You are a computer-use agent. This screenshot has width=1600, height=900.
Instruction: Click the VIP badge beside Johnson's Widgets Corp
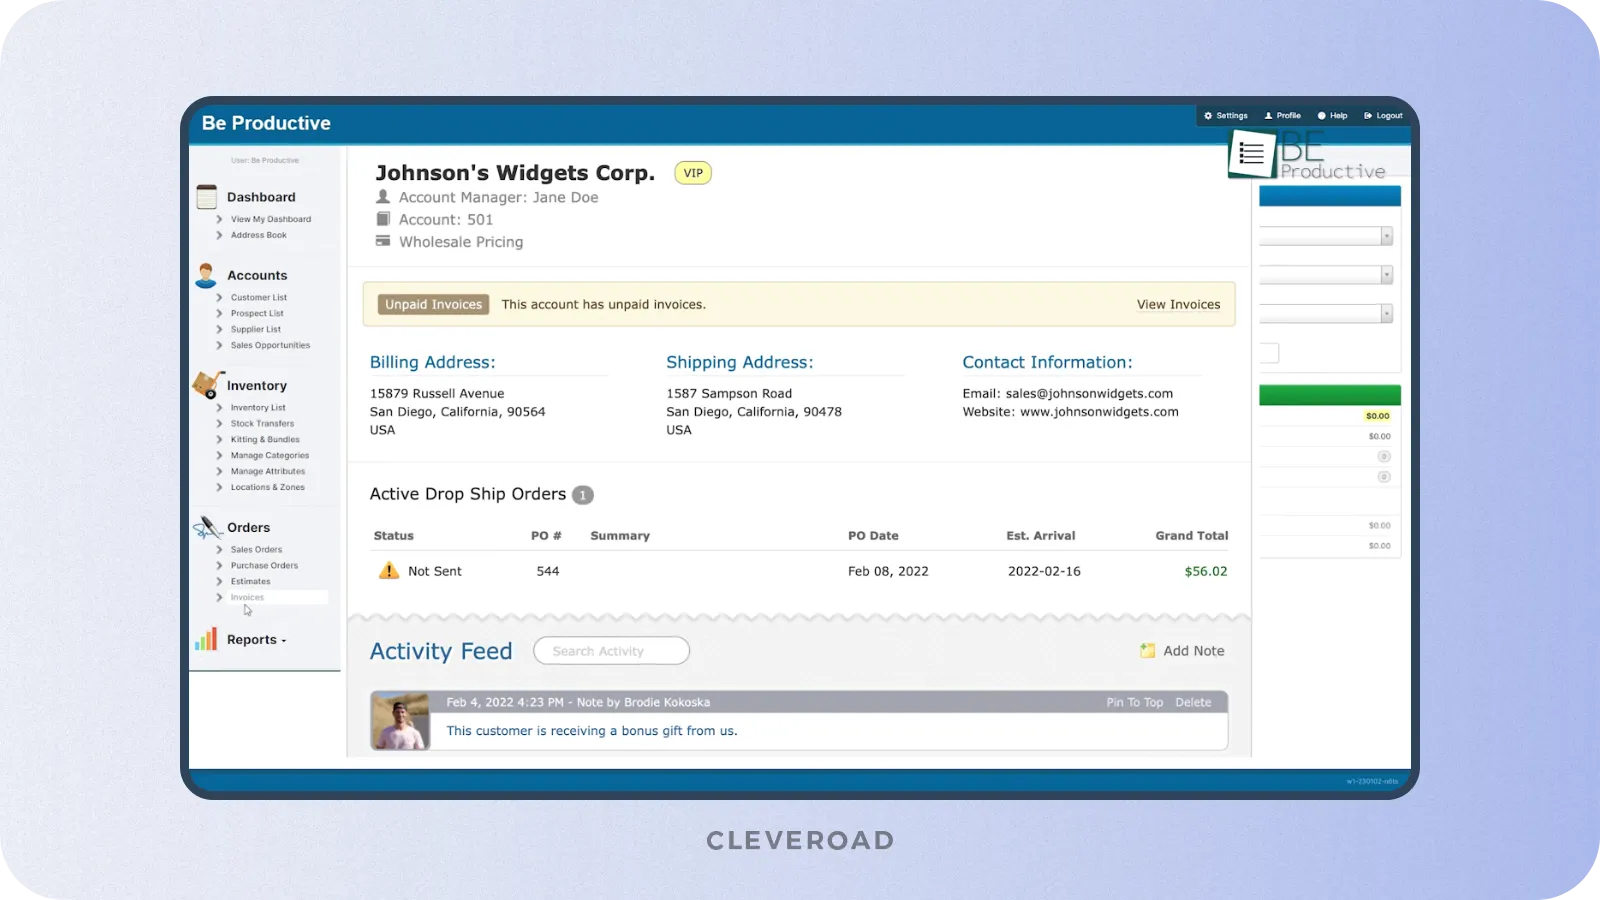[x=693, y=172]
